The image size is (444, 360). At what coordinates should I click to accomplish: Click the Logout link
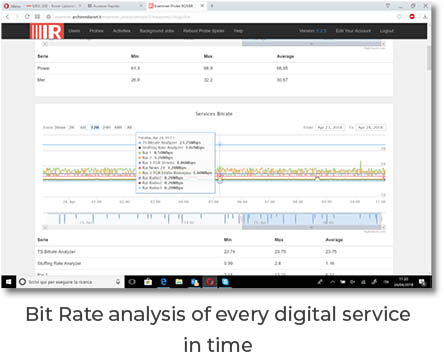coord(387,31)
